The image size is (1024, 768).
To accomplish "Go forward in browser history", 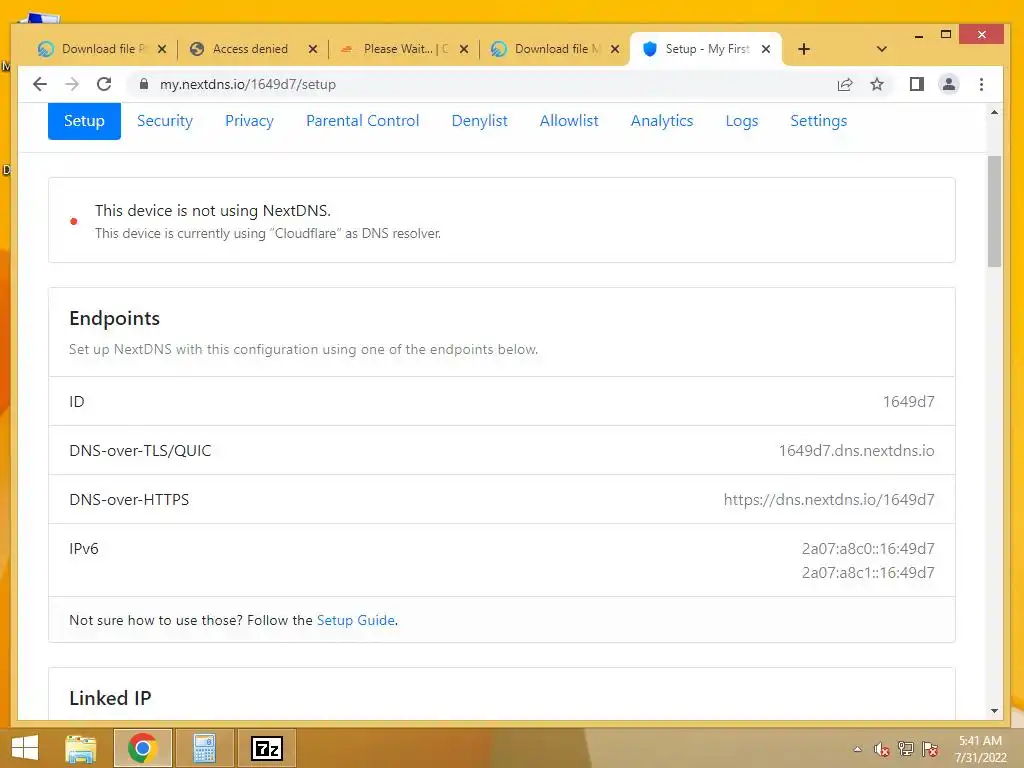I will point(72,84).
